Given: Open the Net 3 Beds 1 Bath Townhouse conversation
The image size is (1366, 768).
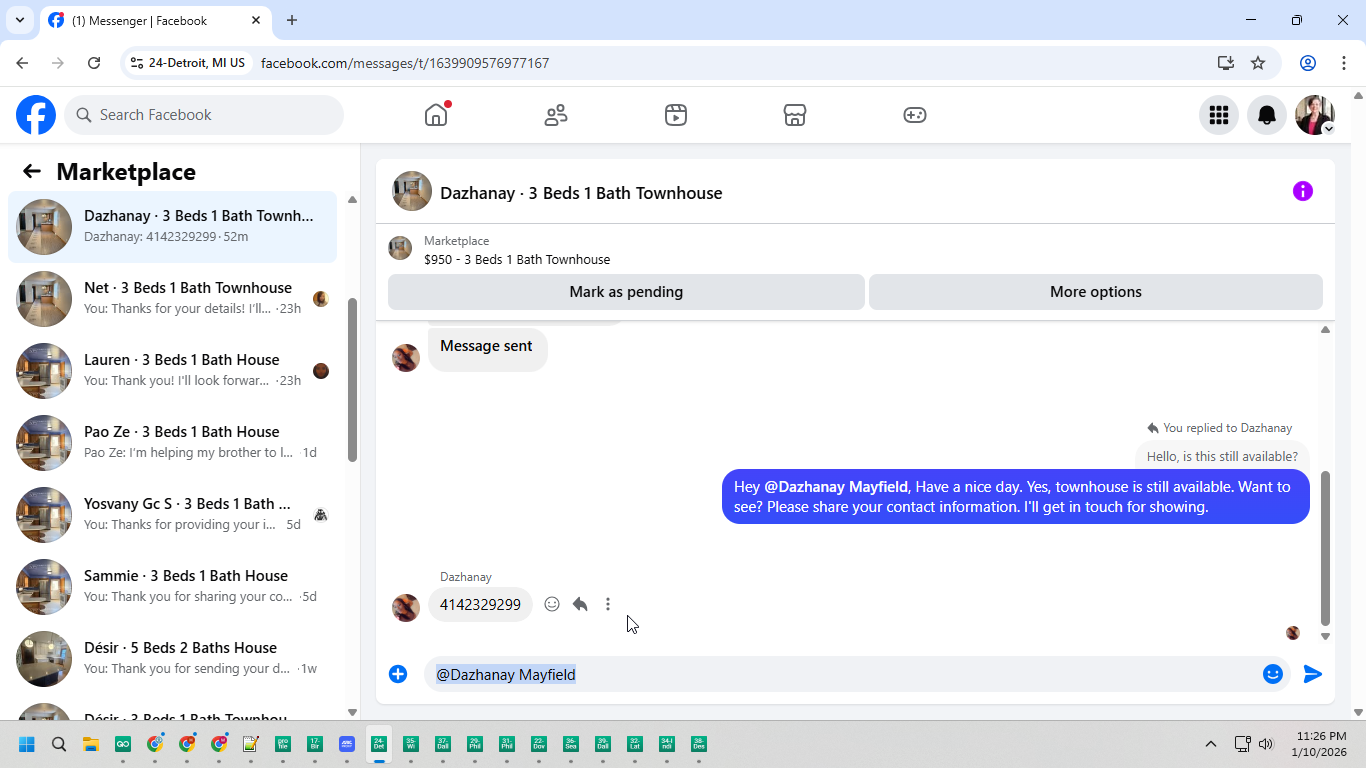Looking at the screenshot, I should [x=172, y=299].
